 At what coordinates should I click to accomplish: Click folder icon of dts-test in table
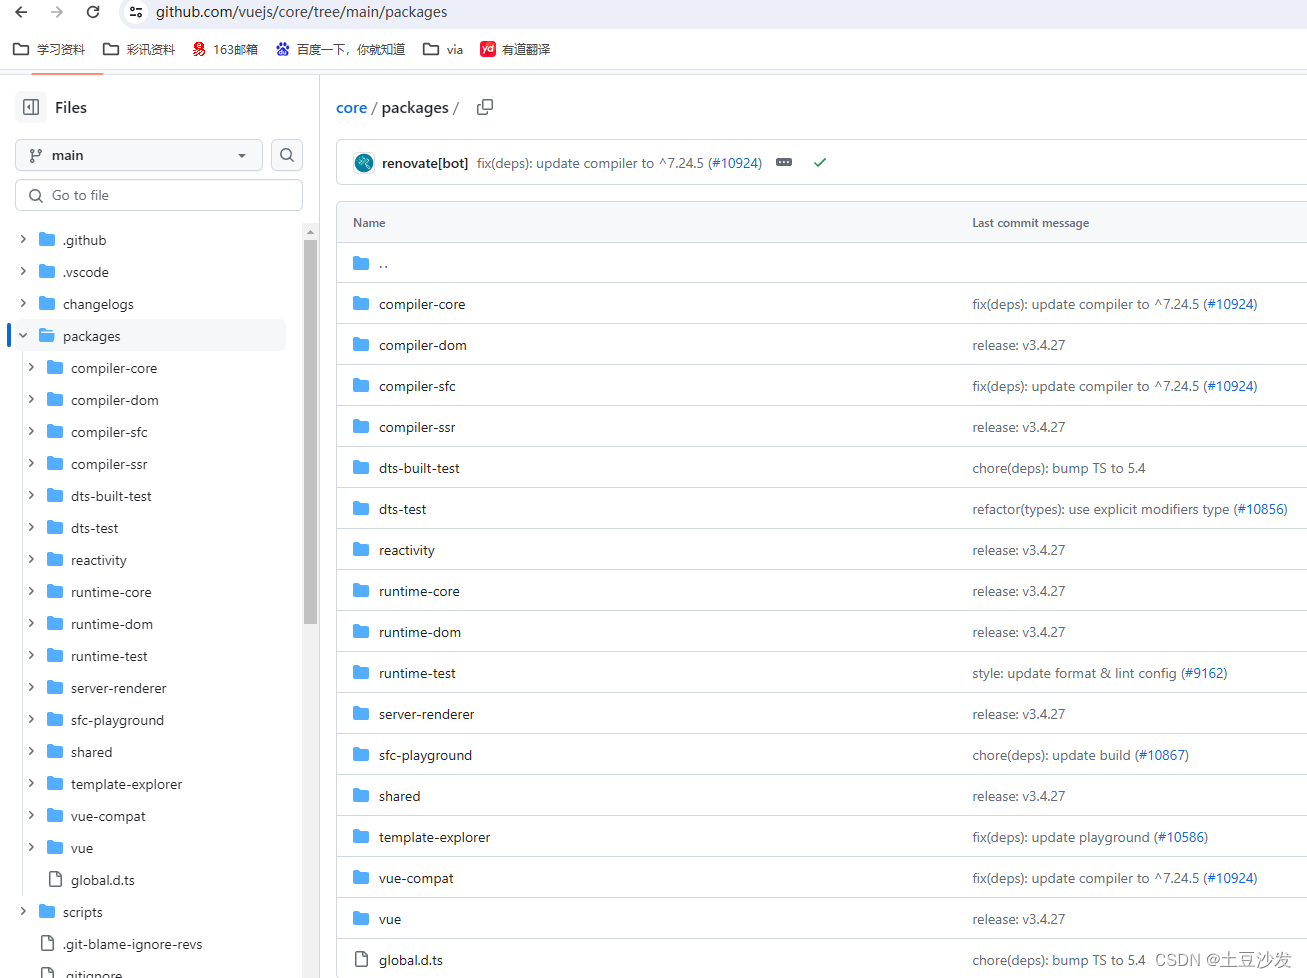(361, 509)
